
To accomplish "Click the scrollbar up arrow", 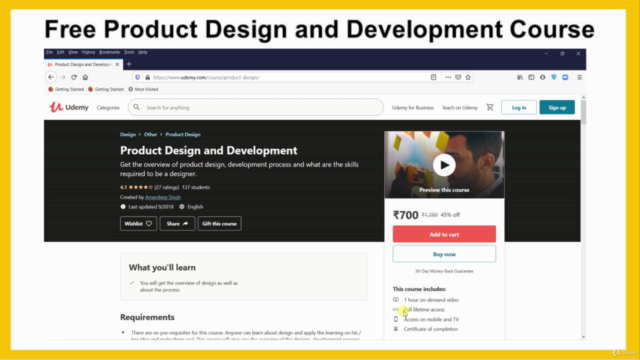I will click(x=583, y=98).
